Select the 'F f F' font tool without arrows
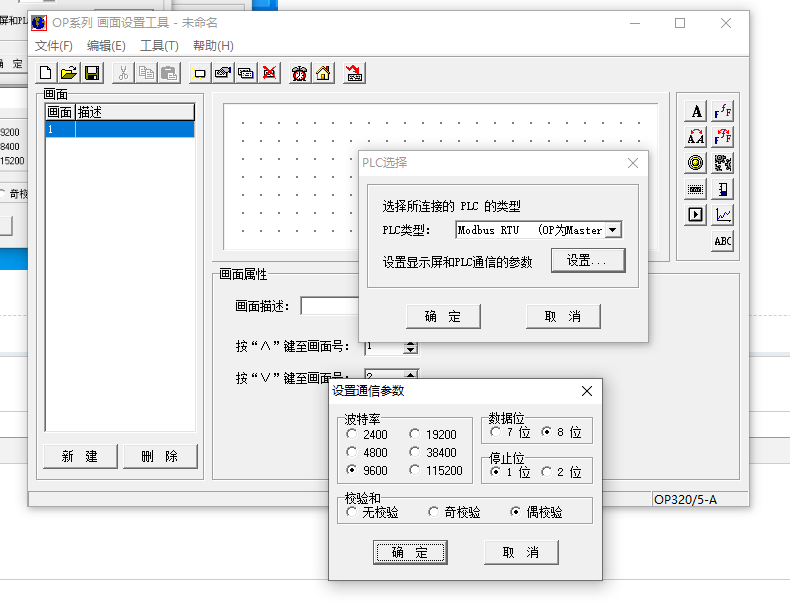This screenshot has width=790, height=614. pyautogui.click(x=722, y=111)
